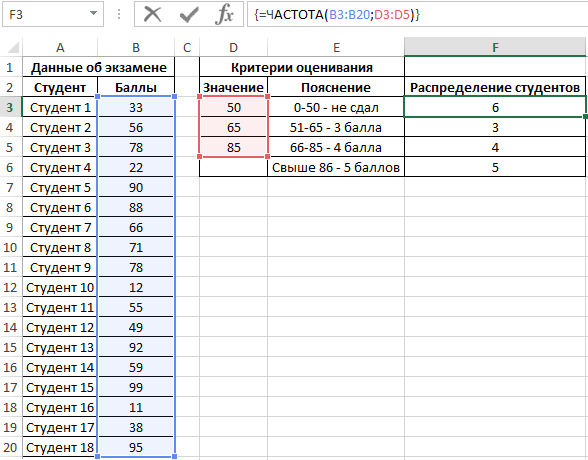This screenshot has height=460, width=588.
Task: Open Insert Function fx dialog
Action: tap(224, 15)
